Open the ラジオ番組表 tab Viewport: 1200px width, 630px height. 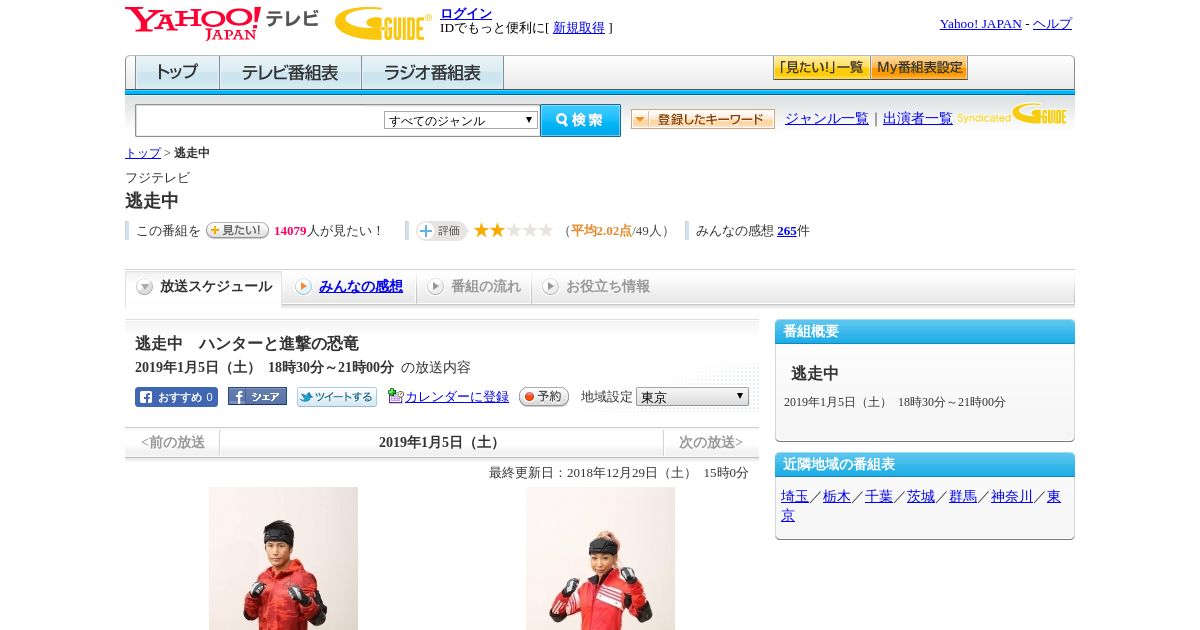[432, 73]
